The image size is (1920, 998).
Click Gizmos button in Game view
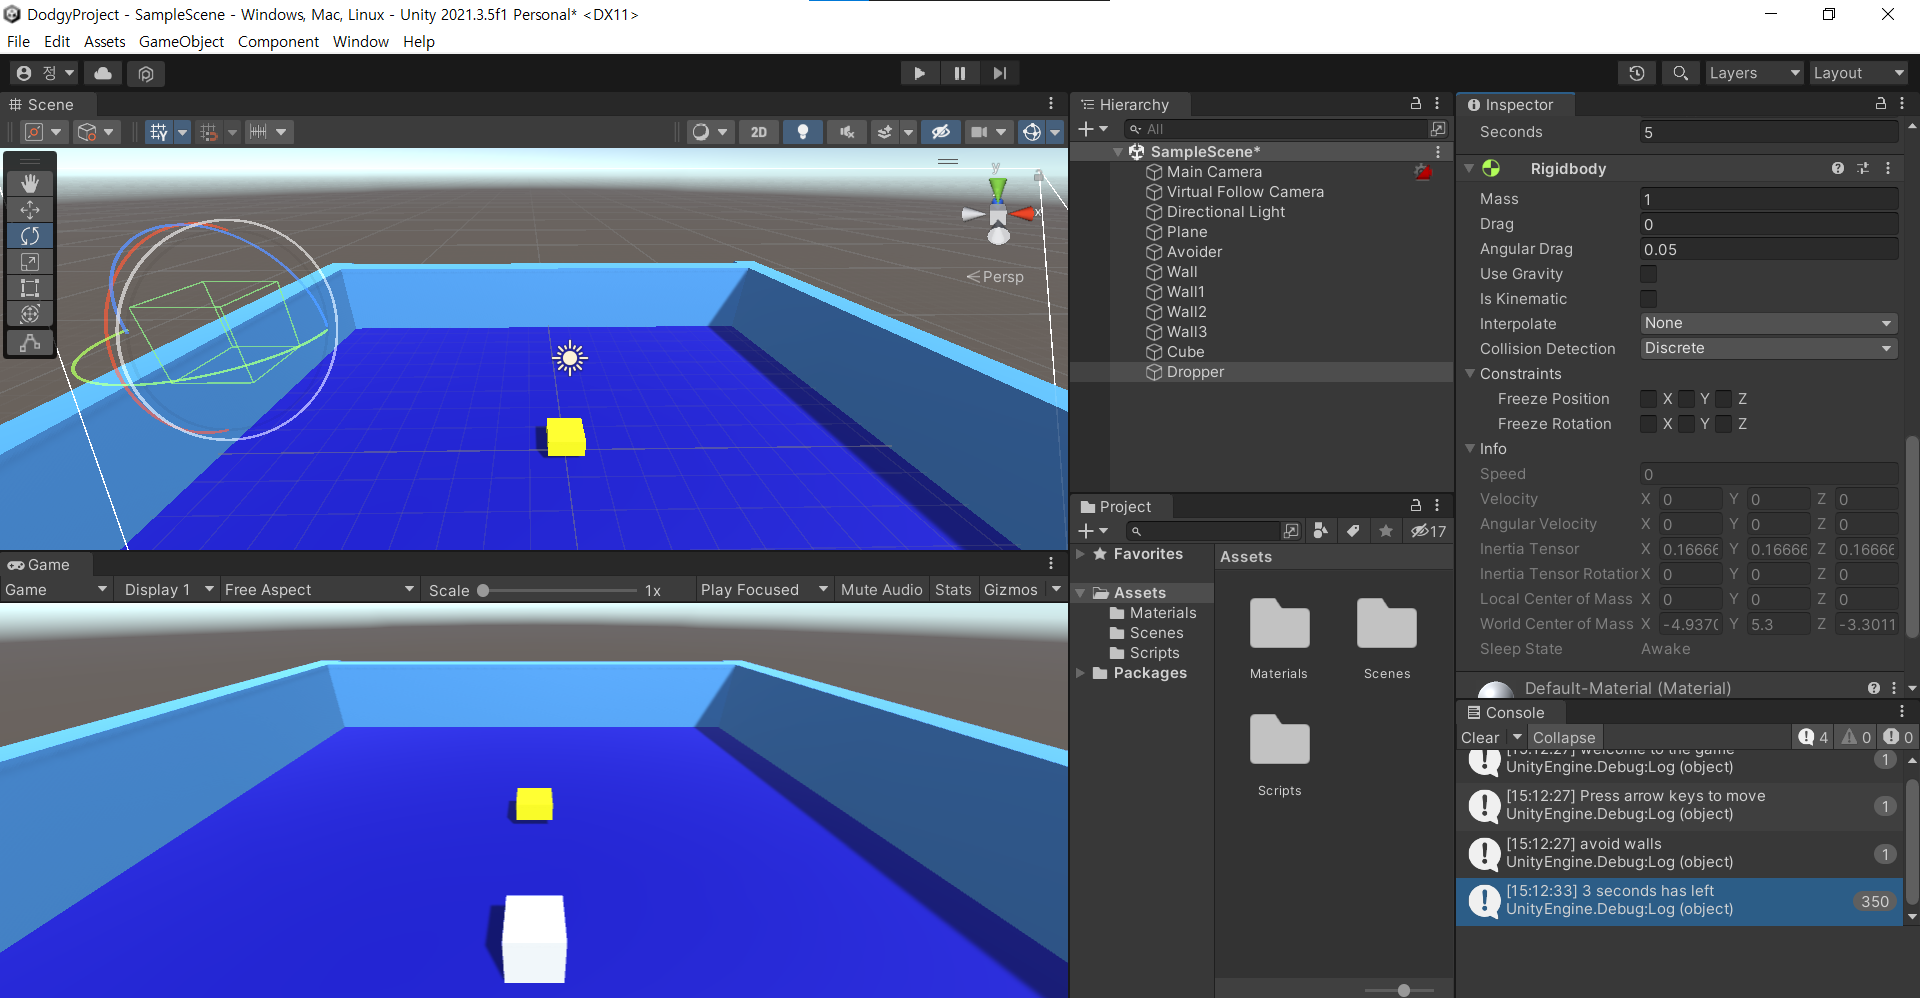click(x=1010, y=590)
